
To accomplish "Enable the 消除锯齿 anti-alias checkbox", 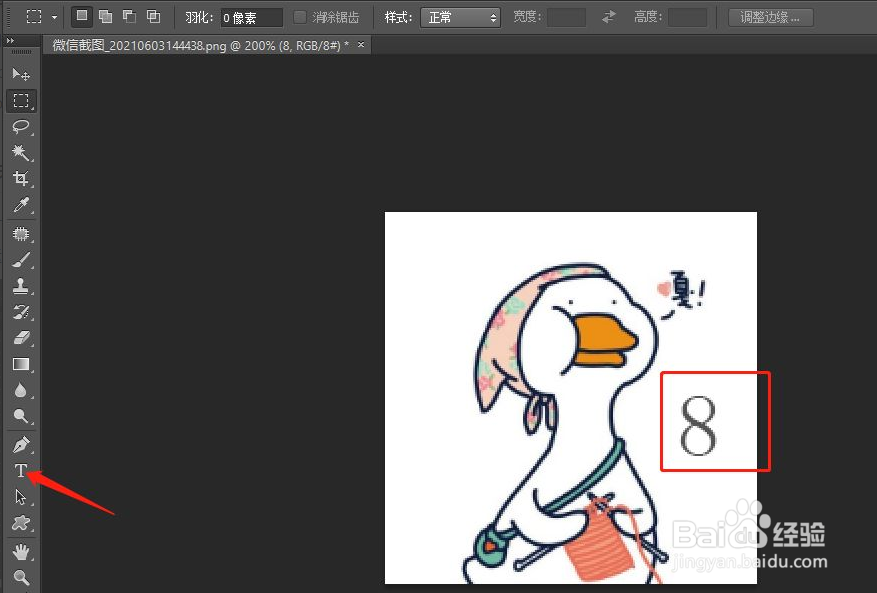I will tap(300, 16).
